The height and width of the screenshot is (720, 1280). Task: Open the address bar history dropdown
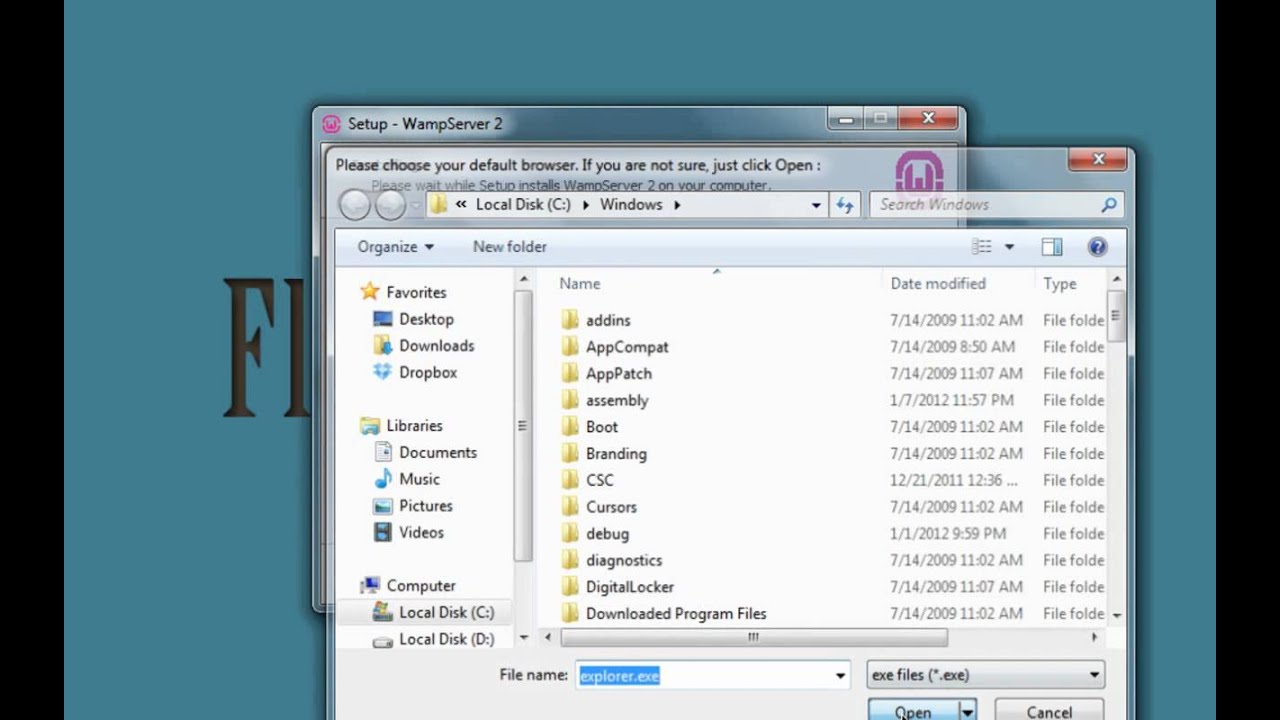816,205
